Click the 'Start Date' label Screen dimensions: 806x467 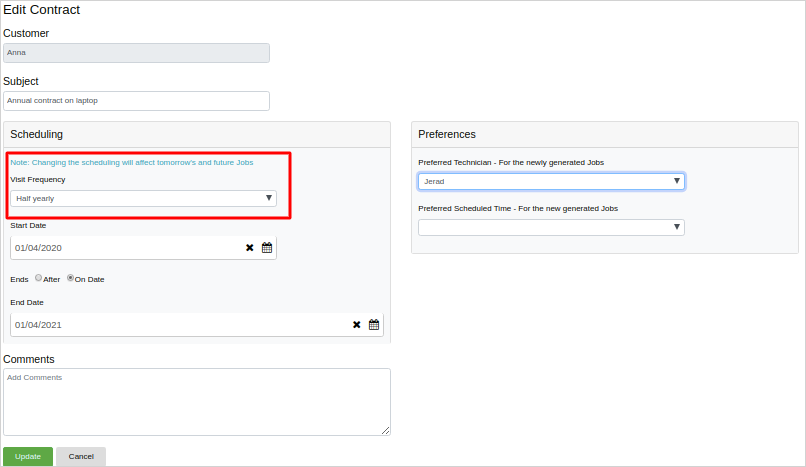pyautogui.click(x=28, y=226)
